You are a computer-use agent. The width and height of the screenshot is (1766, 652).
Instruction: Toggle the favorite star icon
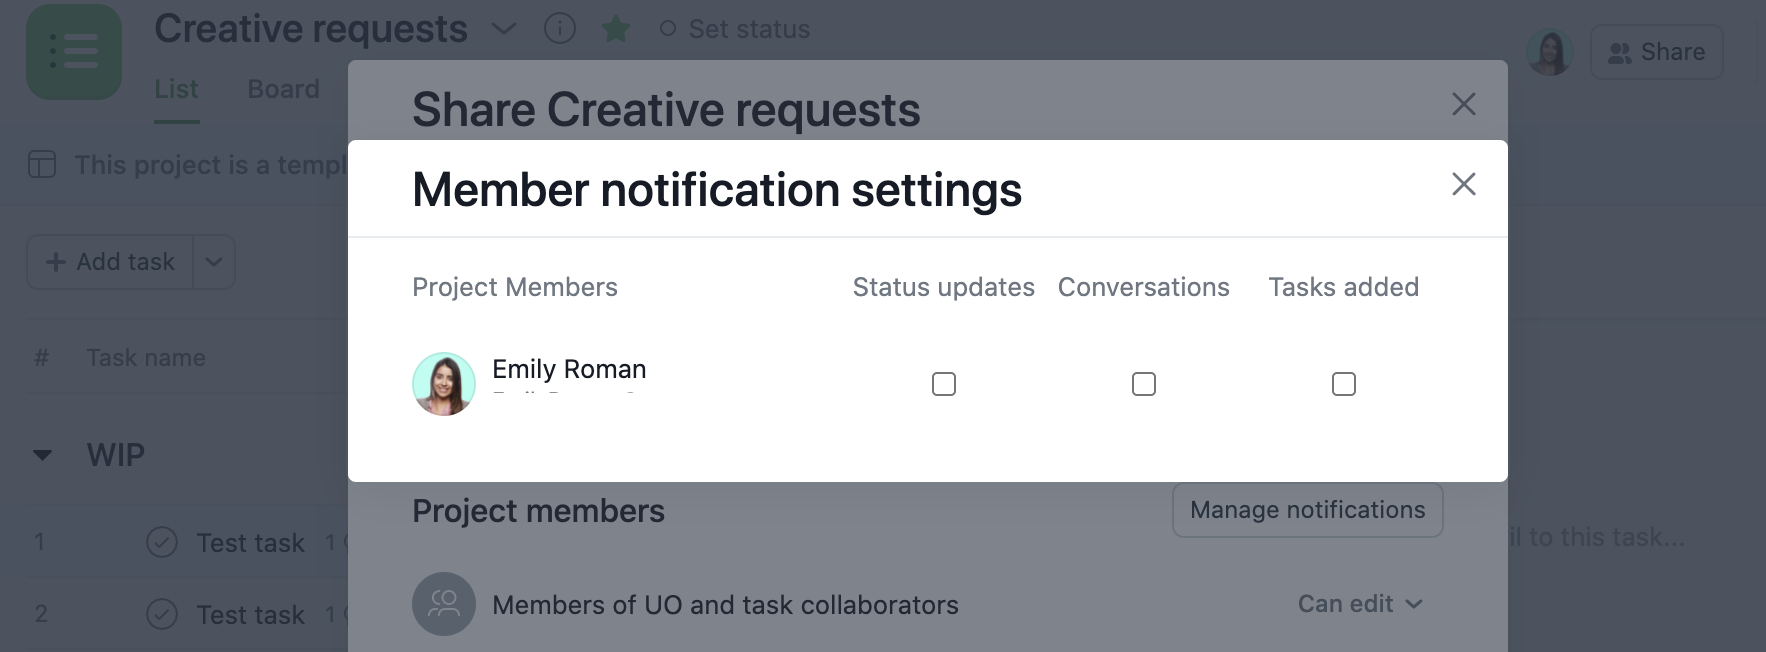coord(616,29)
